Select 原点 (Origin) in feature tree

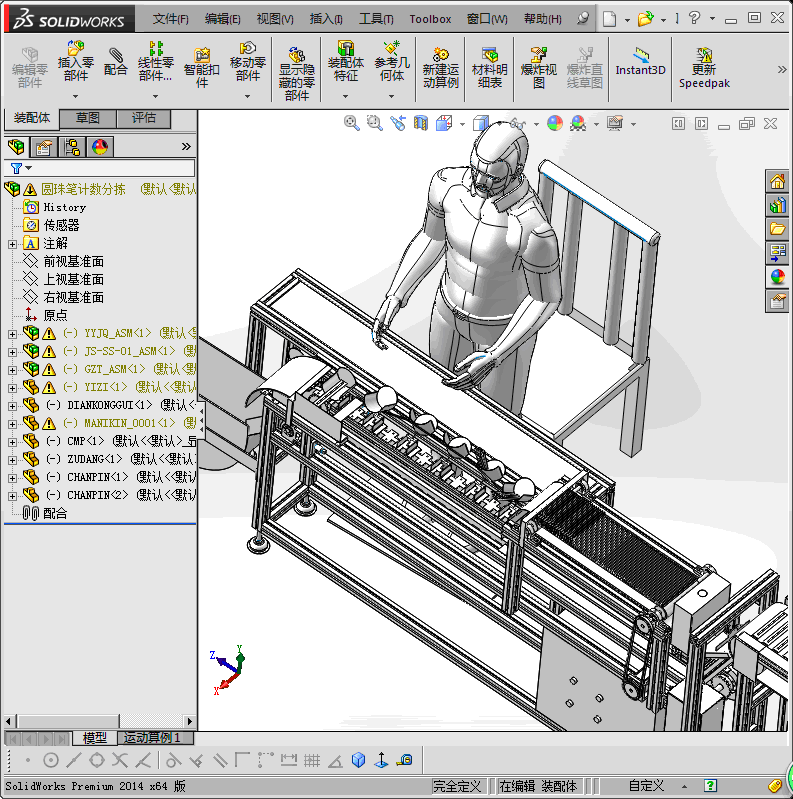point(55,315)
